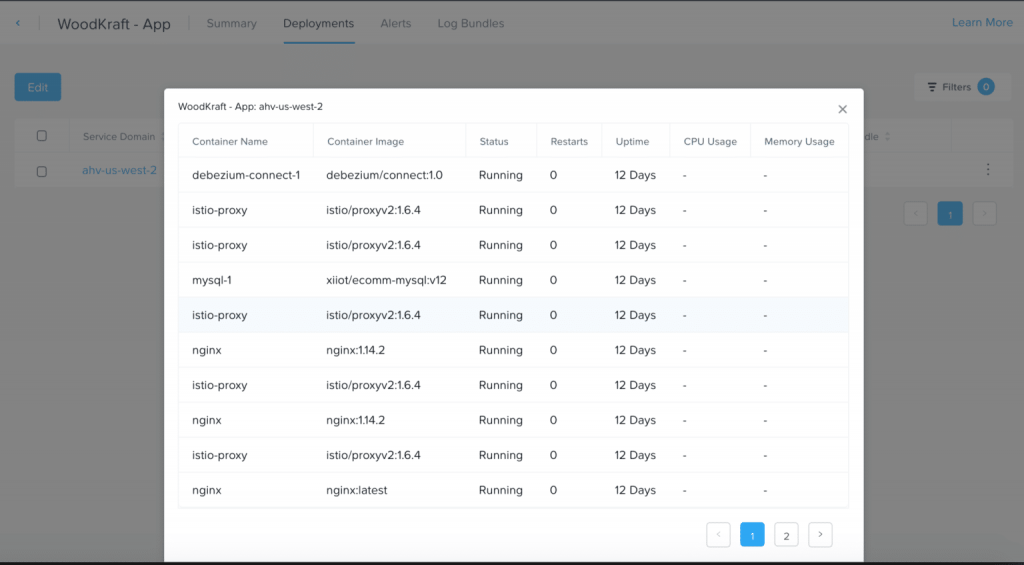Go to previous page in dialog pagination
The height and width of the screenshot is (565, 1024).
click(x=718, y=535)
